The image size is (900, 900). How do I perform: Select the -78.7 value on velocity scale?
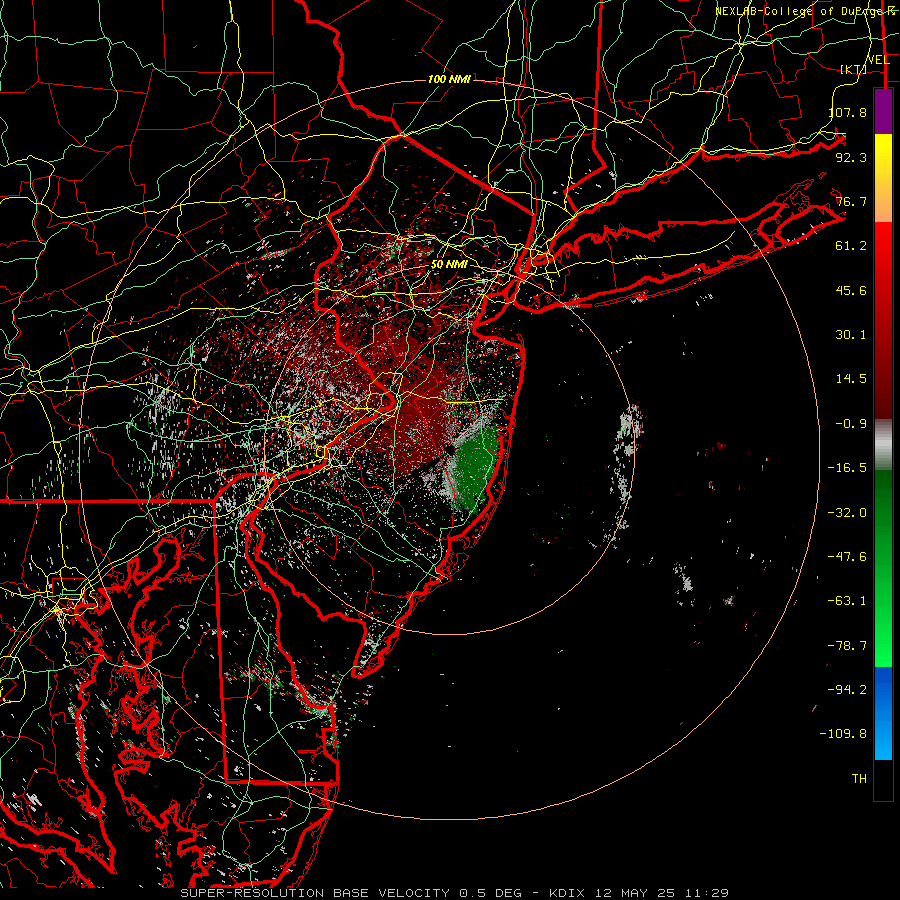pos(847,646)
